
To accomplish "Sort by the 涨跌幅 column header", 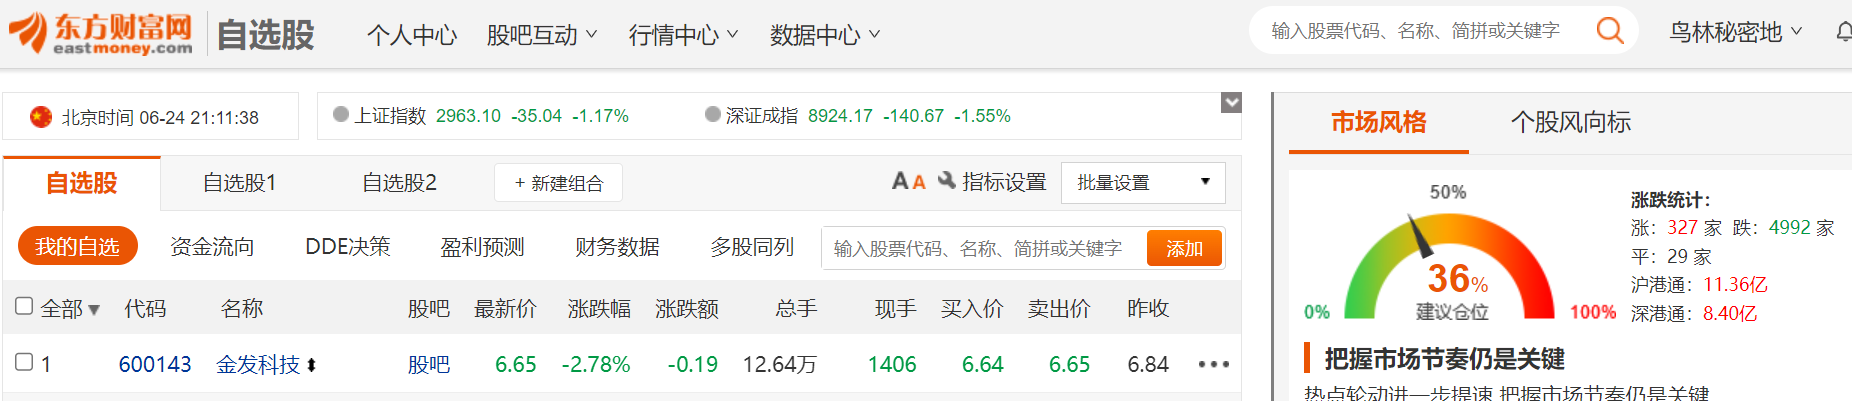I will pyautogui.click(x=599, y=309).
